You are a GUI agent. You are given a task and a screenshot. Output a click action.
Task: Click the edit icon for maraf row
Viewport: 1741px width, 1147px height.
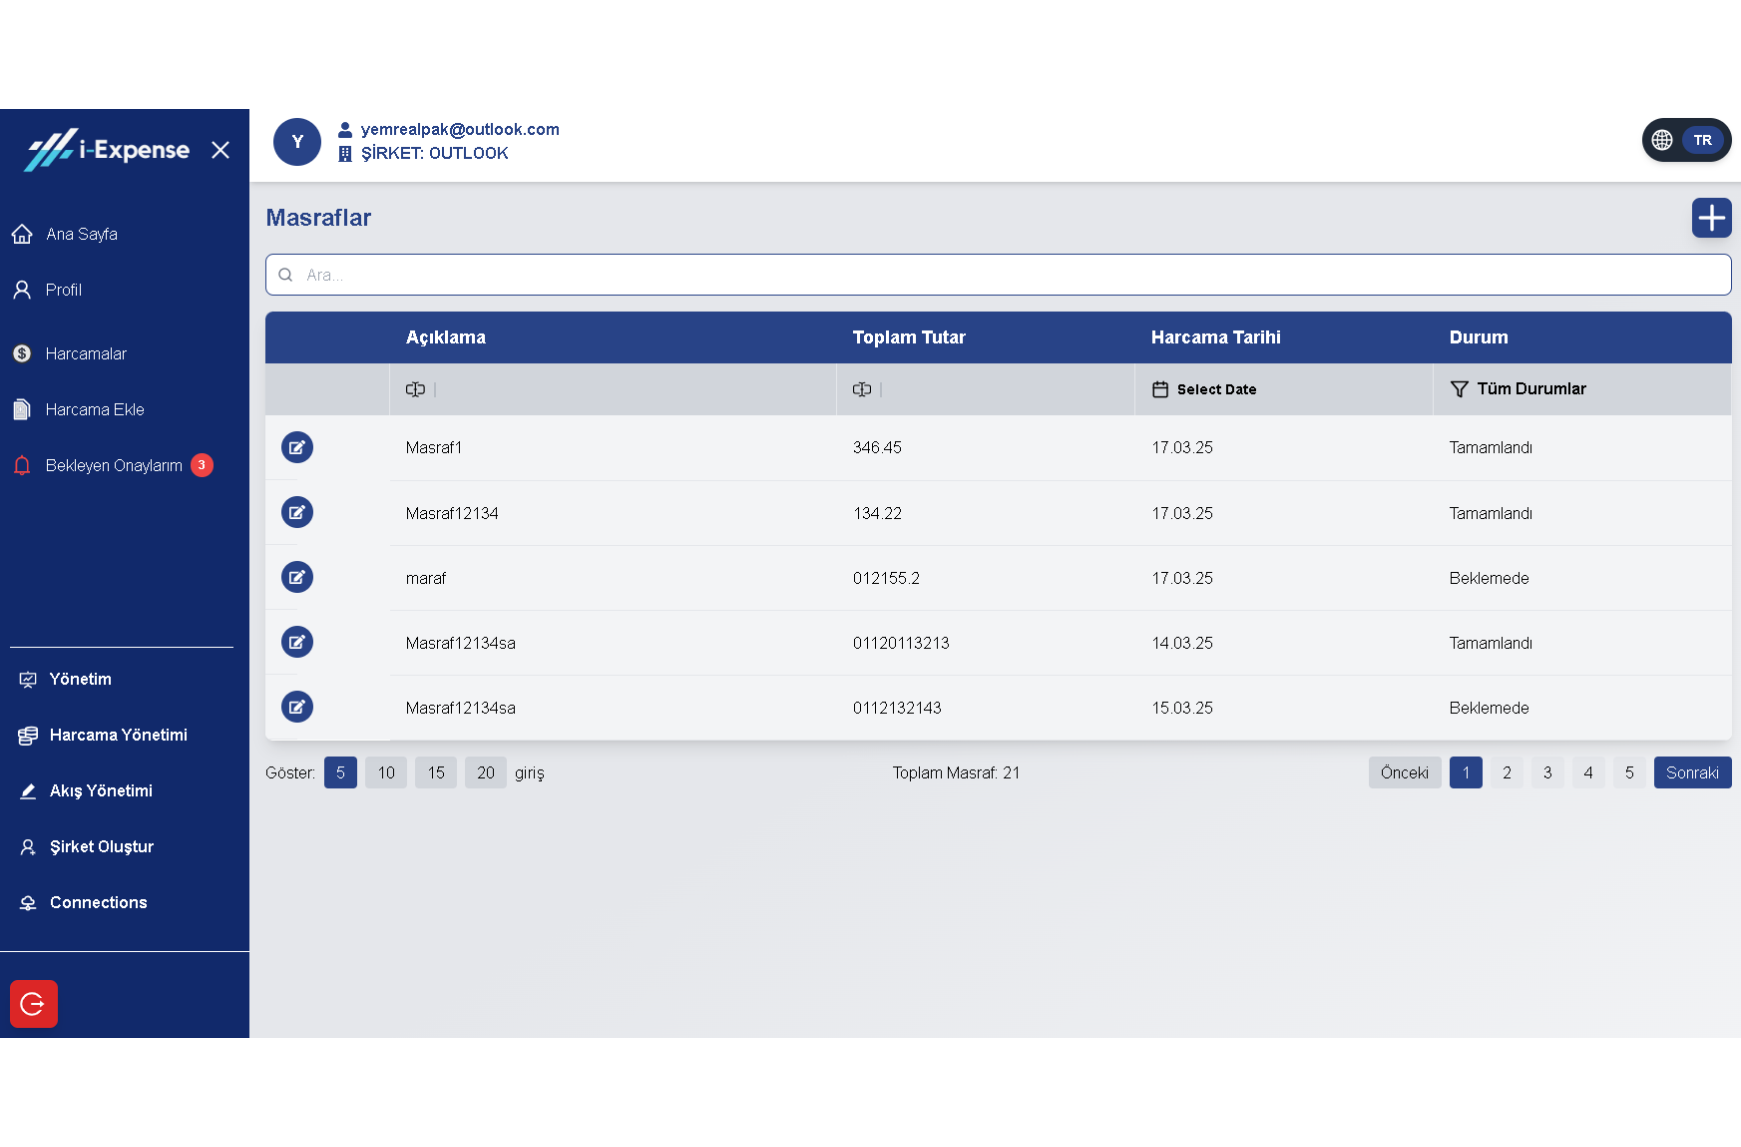pos(297,577)
